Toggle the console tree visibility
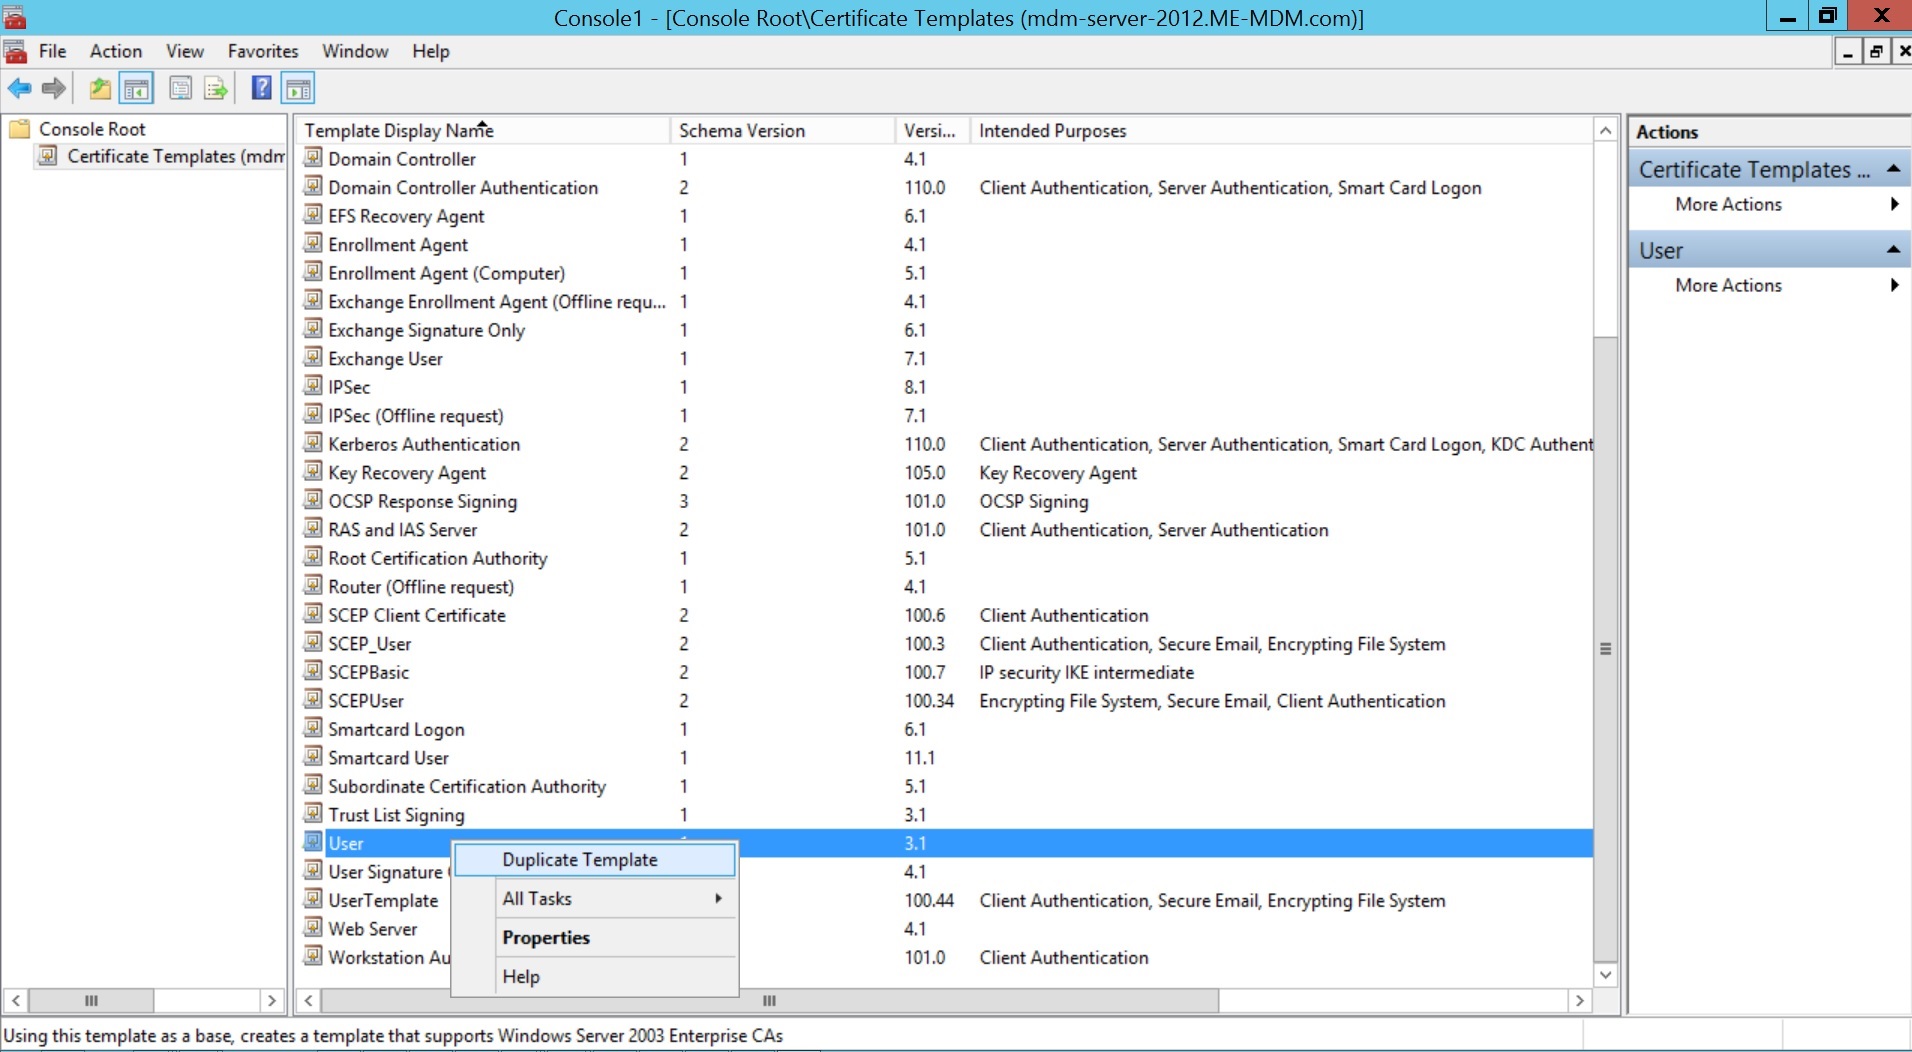1912x1052 pixels. click(x=137, y=88)
